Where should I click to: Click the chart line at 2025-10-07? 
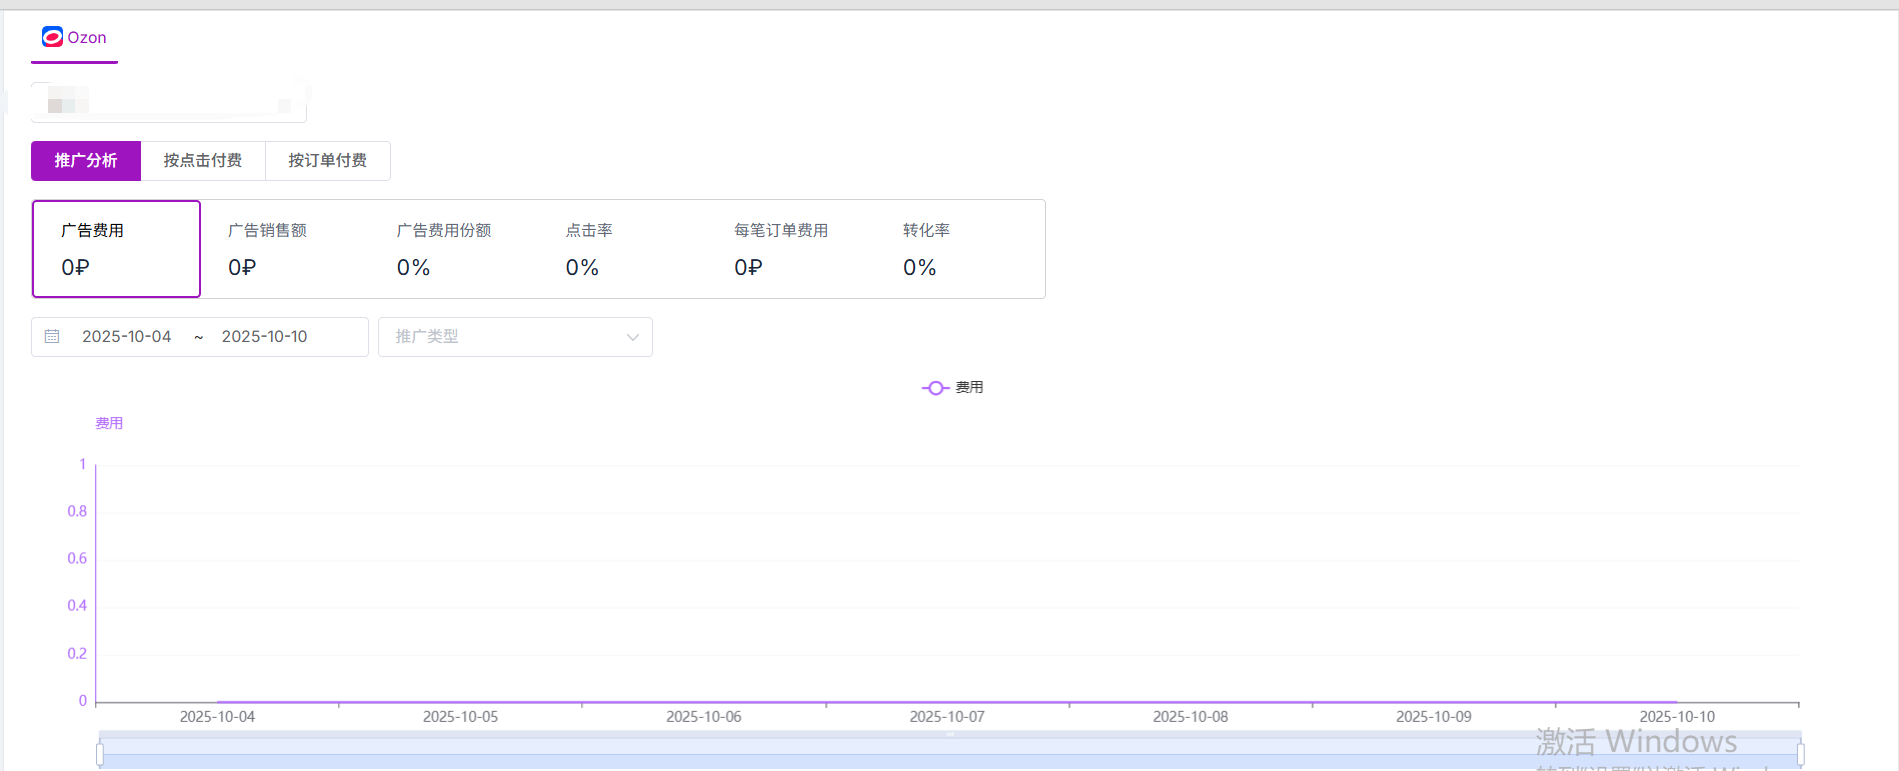[947, 702]
